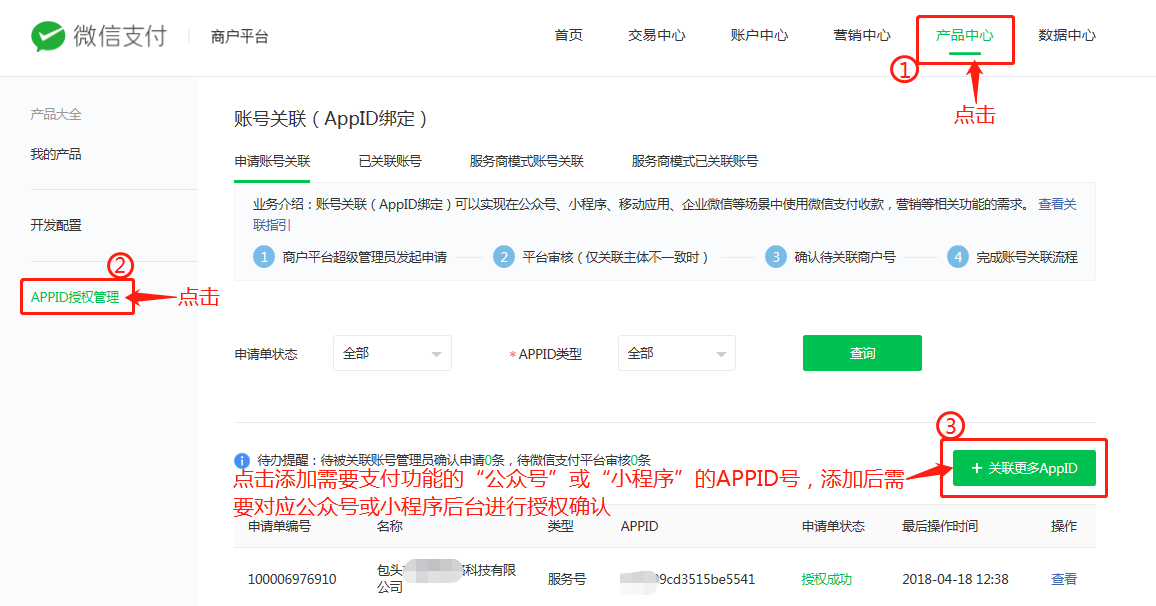This screenshot has width=1156, height=606.
Task: Click the 服务号 type cell
Action: (566, 579)
